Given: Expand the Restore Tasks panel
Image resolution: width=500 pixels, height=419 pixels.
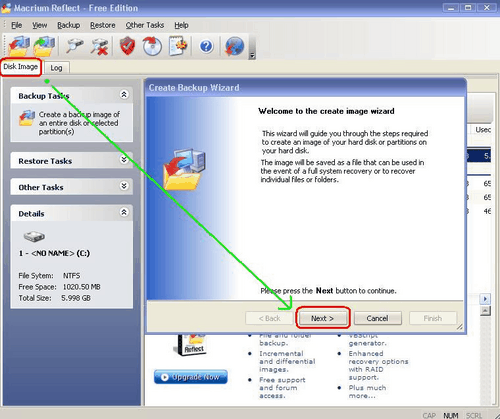Looking at the screenshot, I should (124, 160).
